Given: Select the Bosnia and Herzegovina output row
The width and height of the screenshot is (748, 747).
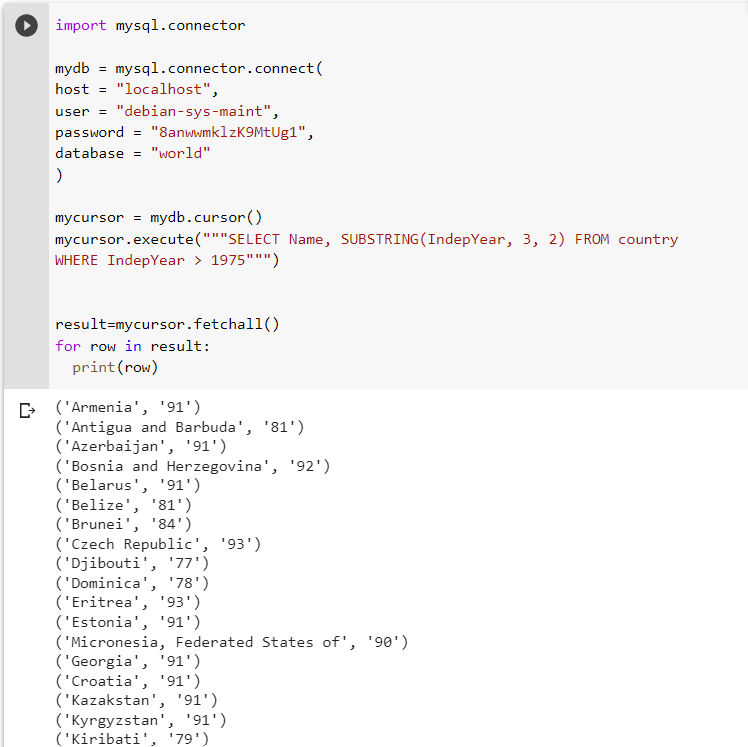Looking at the screenshot, I should click(193, 466).
